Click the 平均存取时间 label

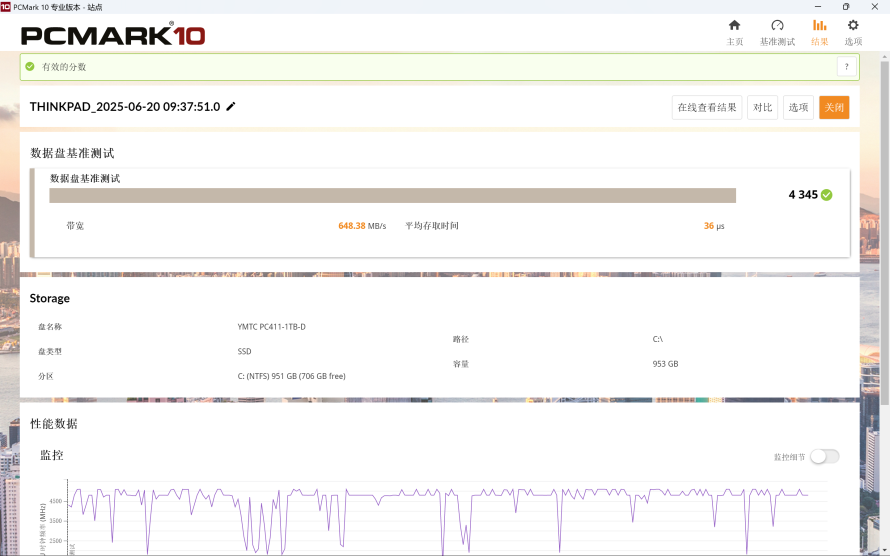(432, 226)
